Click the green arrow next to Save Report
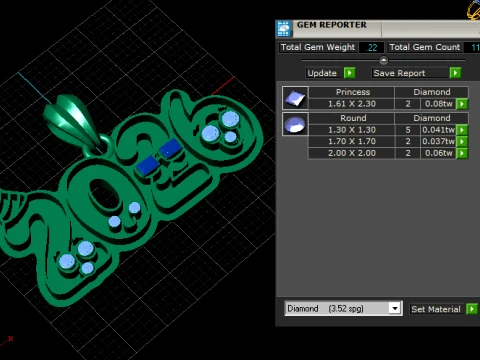This screenshot has width=480, height=360. pos(455,73)
